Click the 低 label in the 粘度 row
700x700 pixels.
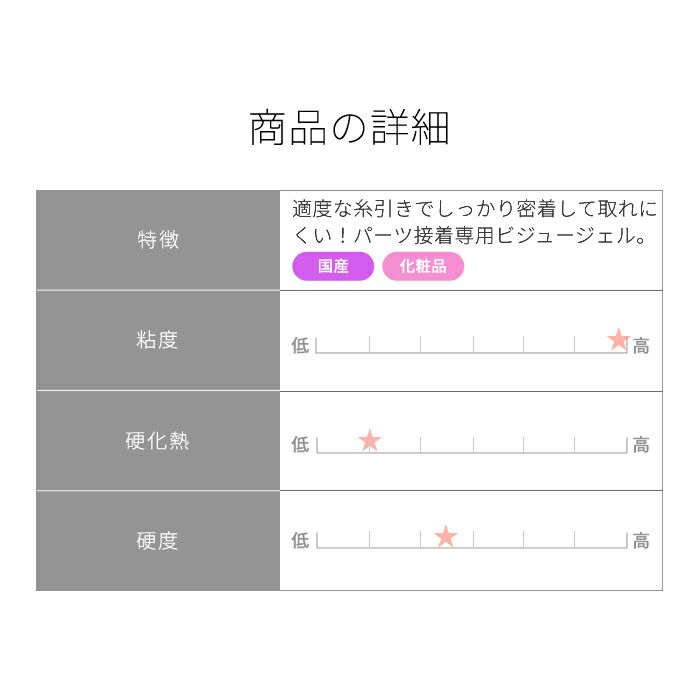(300, 346)
